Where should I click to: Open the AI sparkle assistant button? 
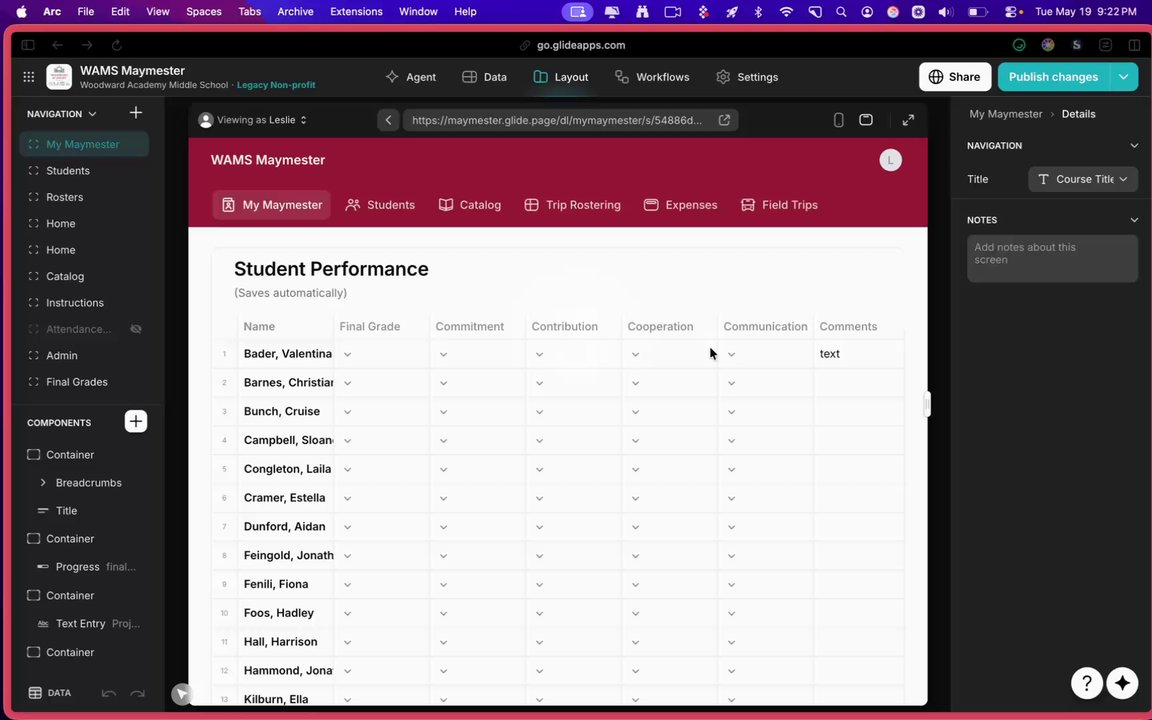click(x=1122, y=683)
